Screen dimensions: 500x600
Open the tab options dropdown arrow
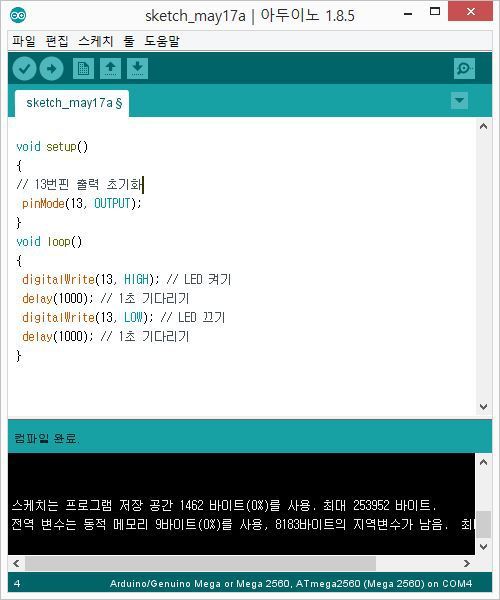tap(459, 101)
